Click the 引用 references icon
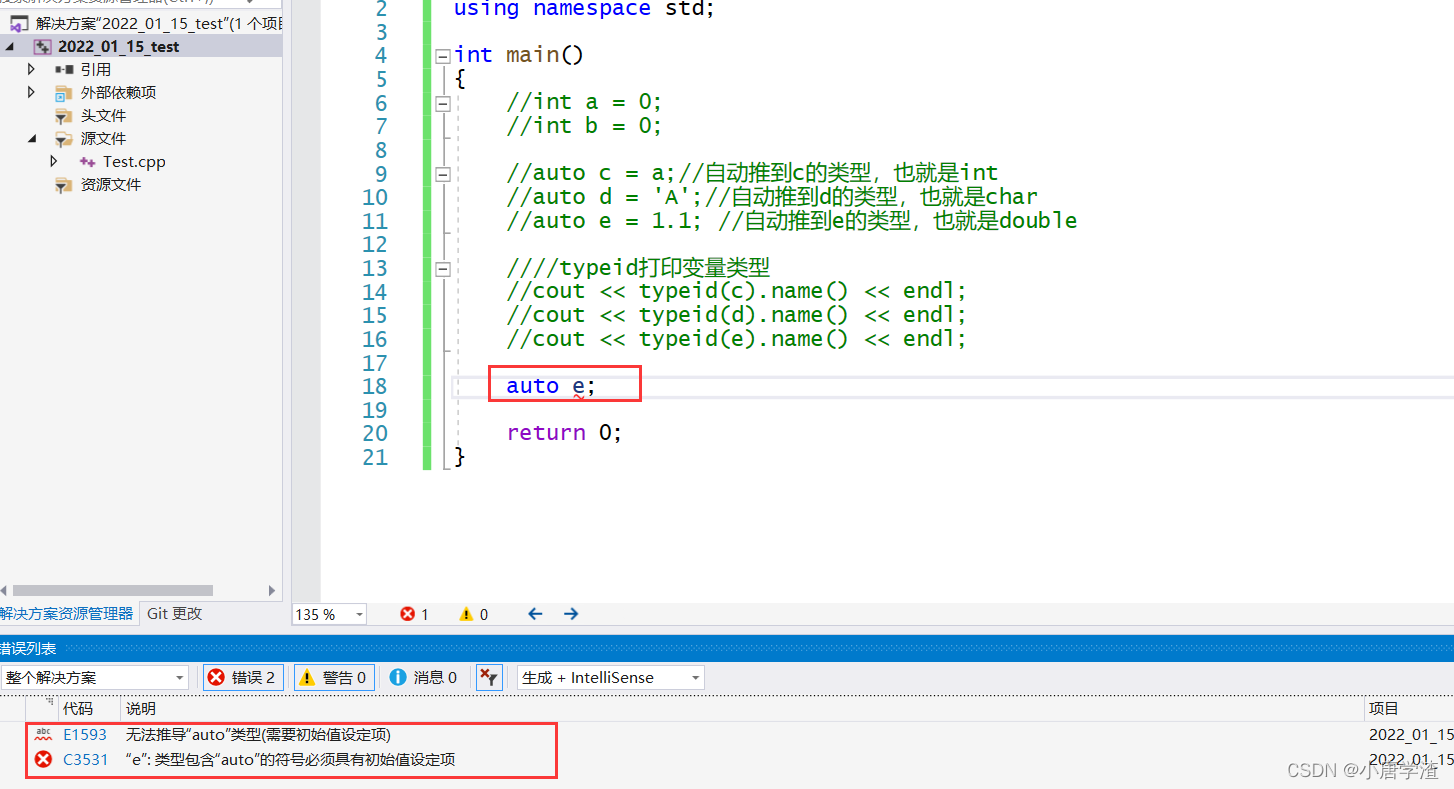Screen dimensions: 1454x789 [64, 70]
